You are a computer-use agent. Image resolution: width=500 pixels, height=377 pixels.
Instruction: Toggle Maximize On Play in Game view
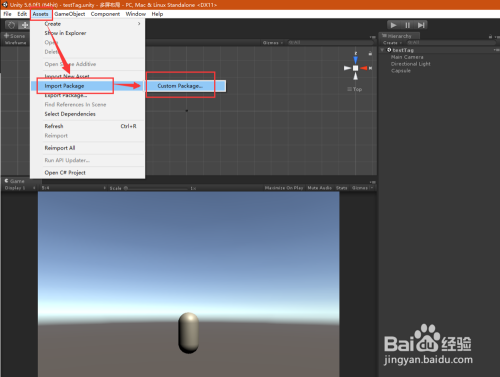(x=284, y=188)
